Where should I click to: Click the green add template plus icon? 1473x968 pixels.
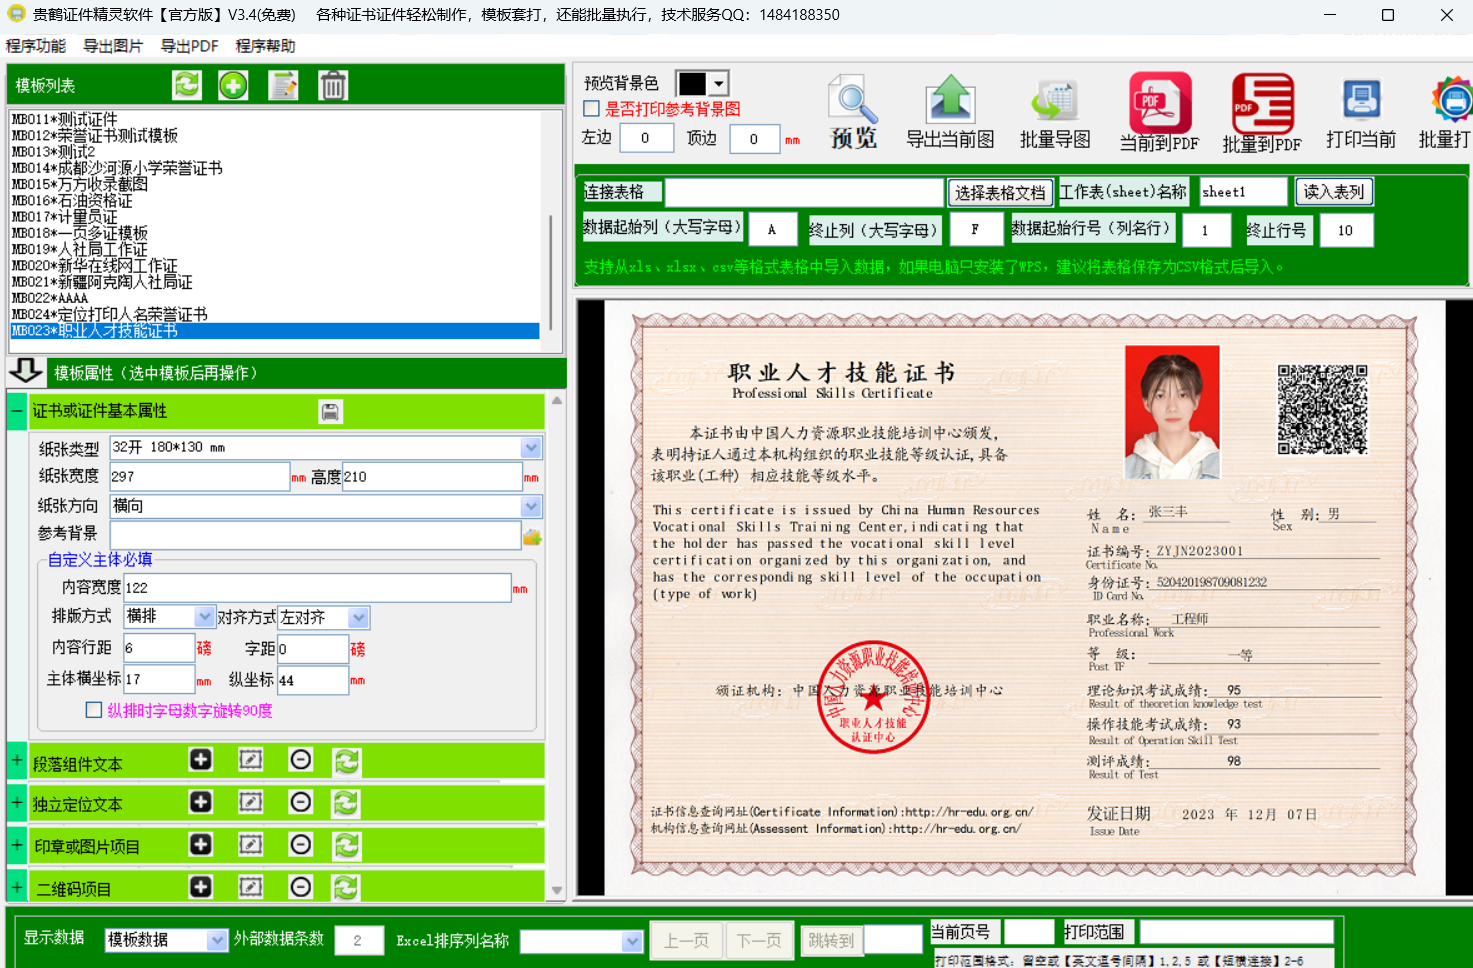click(233, 86)
